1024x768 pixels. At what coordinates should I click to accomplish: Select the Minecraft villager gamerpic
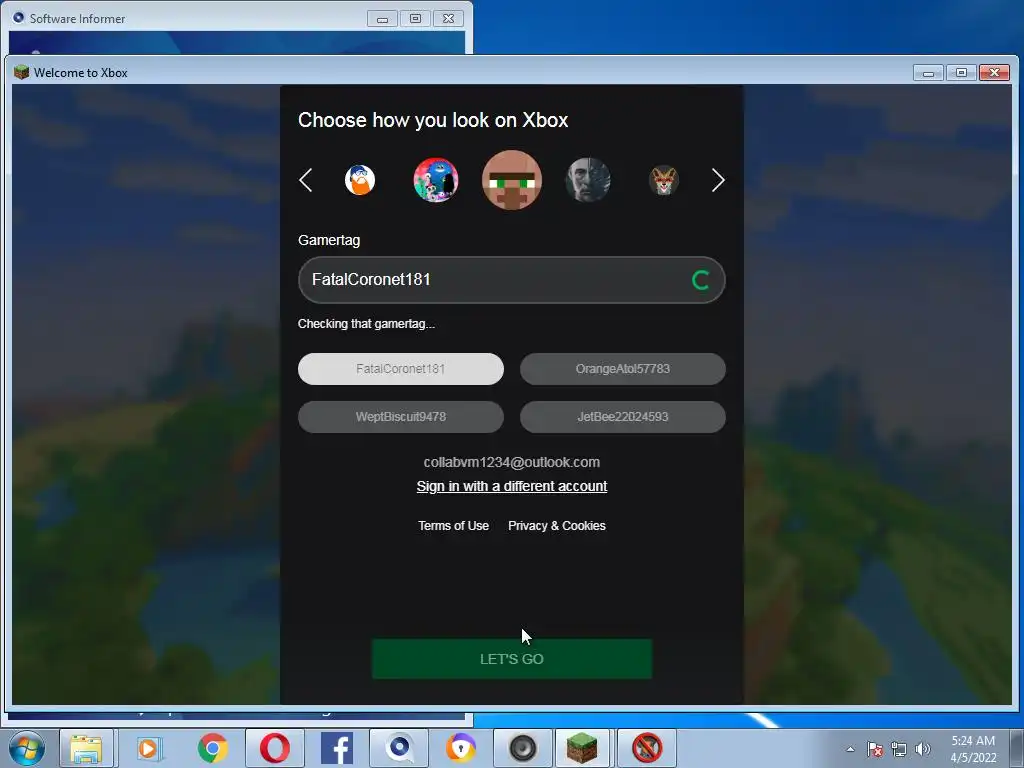pos(512,180)
